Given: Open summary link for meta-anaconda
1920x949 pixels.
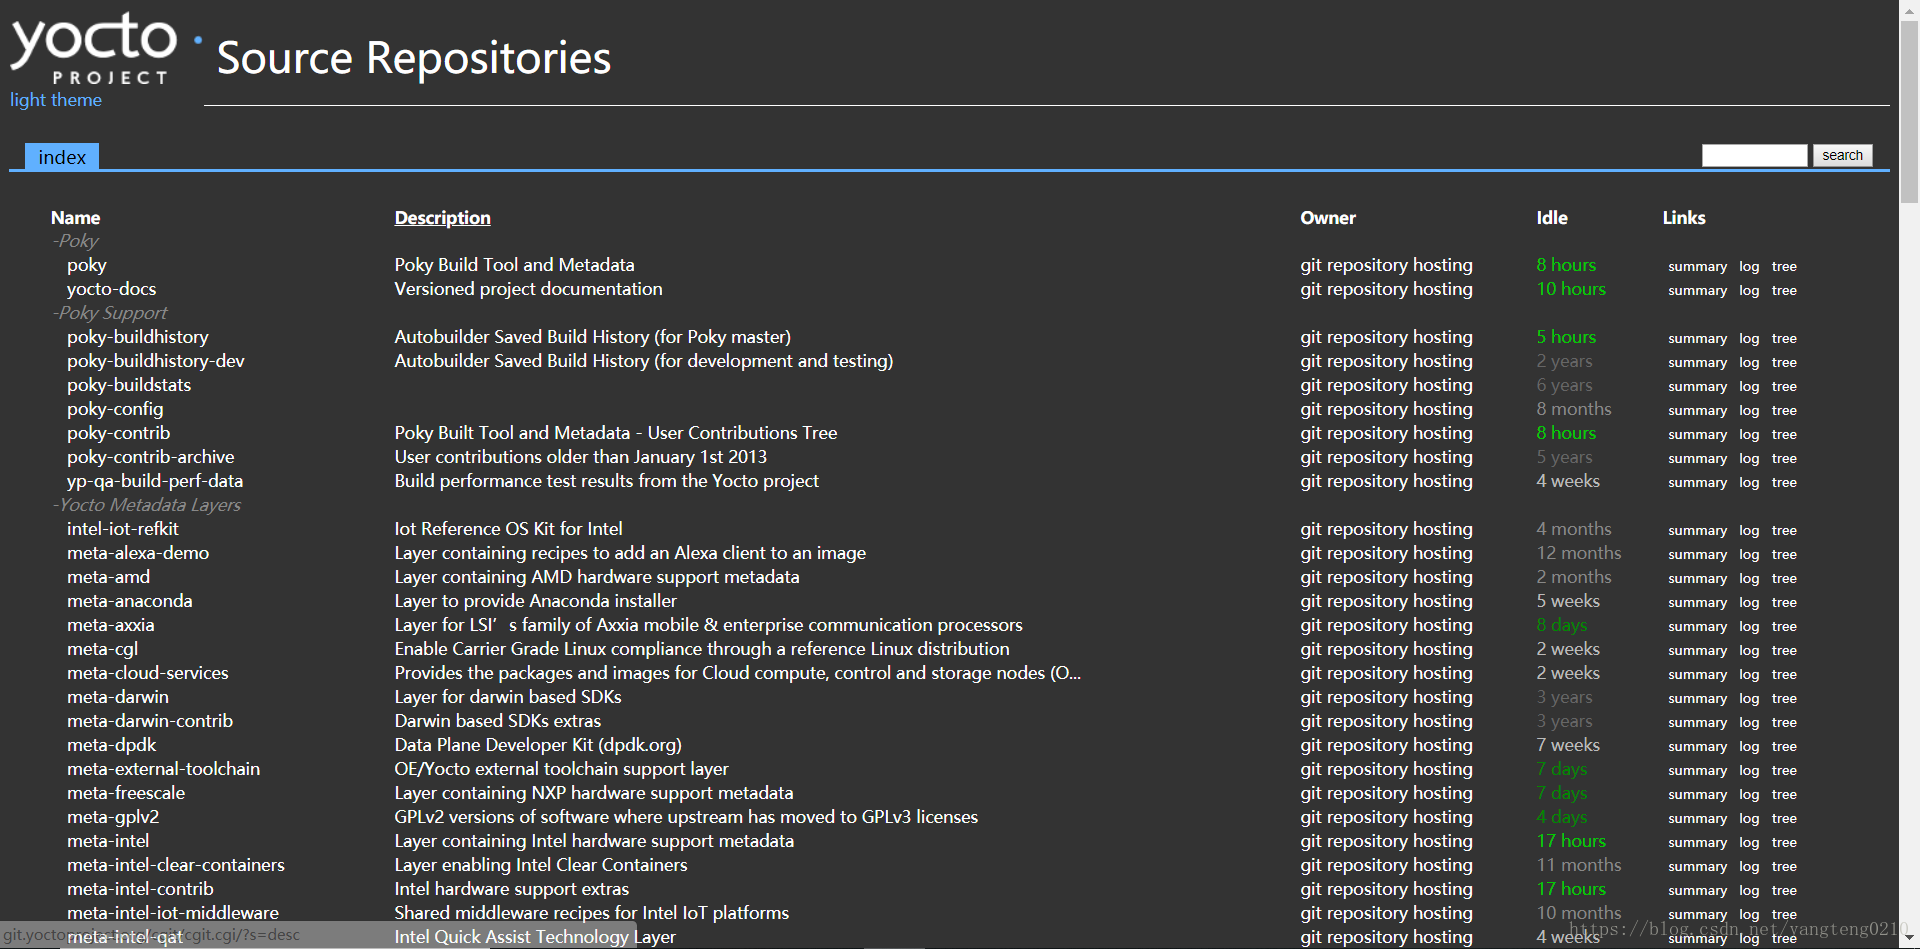Looking at the screenshot, I should point(1697,603).
